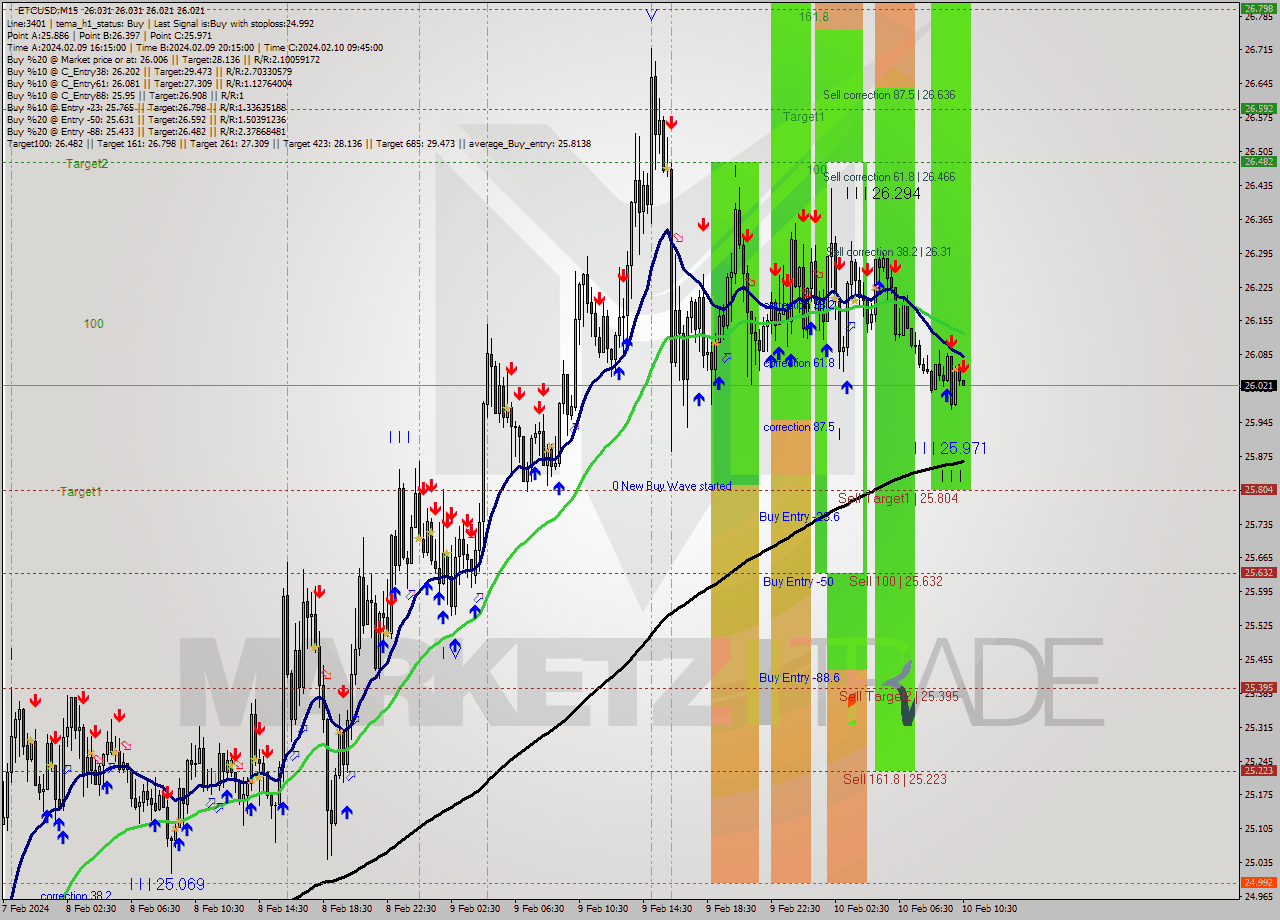This screenshot has width=1280, height=920.
Task: Click the 'Buy Entry -23.6' label
Action: pyautogui.click(x=799, y=517)
